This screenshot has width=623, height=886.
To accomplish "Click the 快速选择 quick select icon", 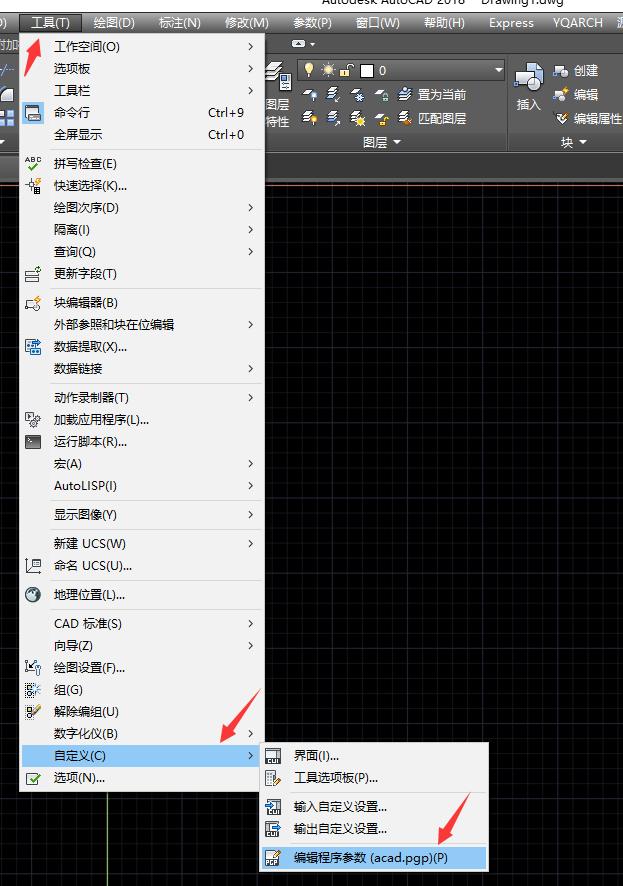I will 33,185.
